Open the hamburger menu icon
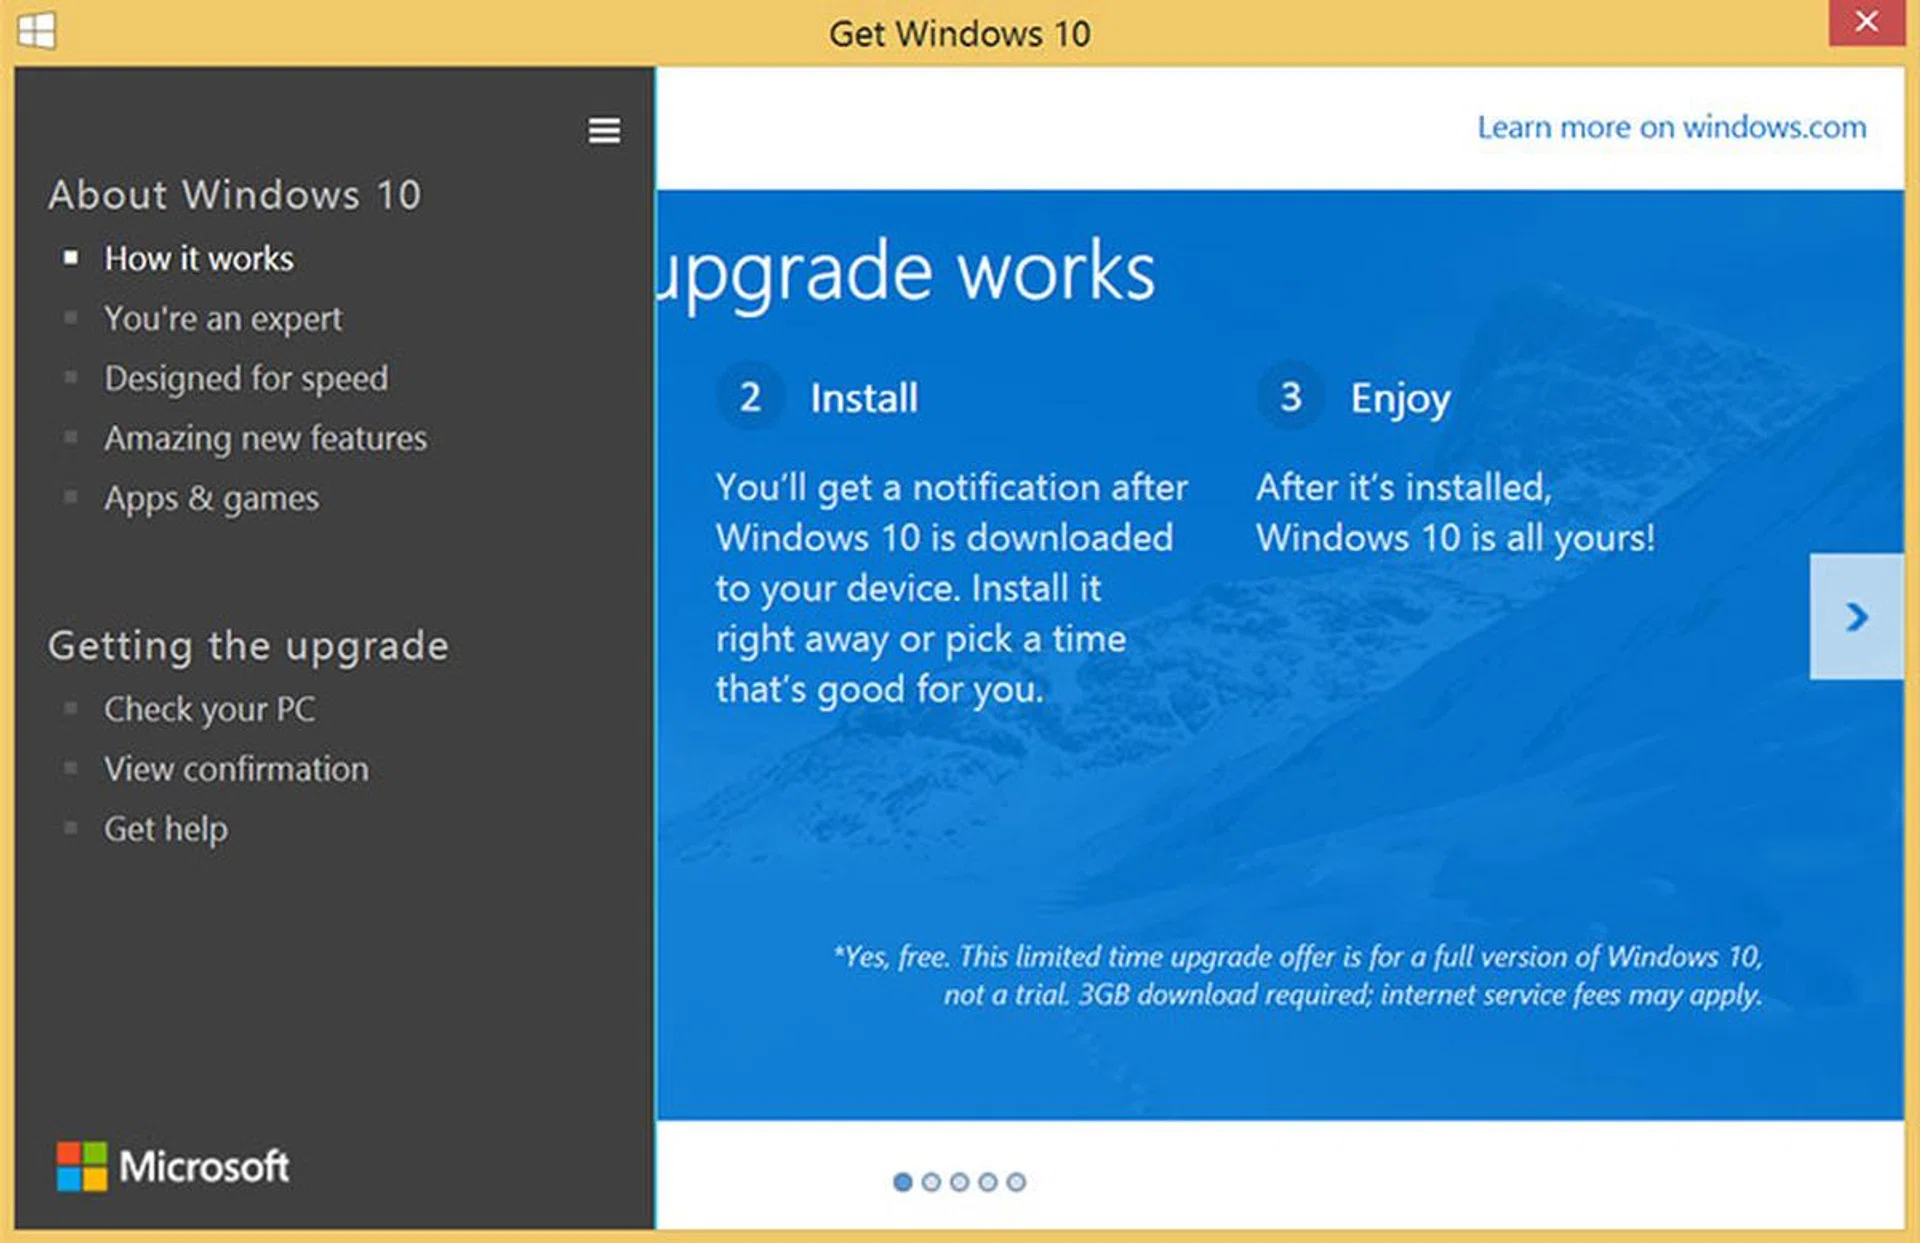 603,131
